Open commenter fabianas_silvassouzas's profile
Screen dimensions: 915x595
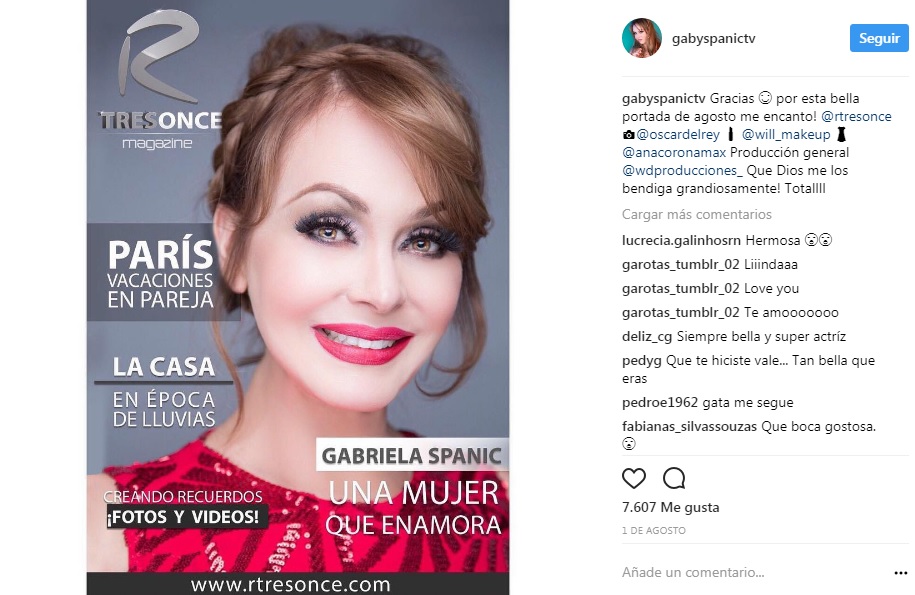coord(689,426)
